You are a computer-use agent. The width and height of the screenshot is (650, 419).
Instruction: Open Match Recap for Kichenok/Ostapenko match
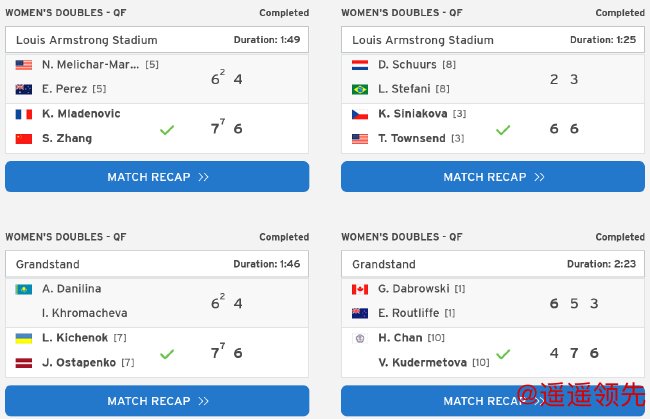pos(157,401)
